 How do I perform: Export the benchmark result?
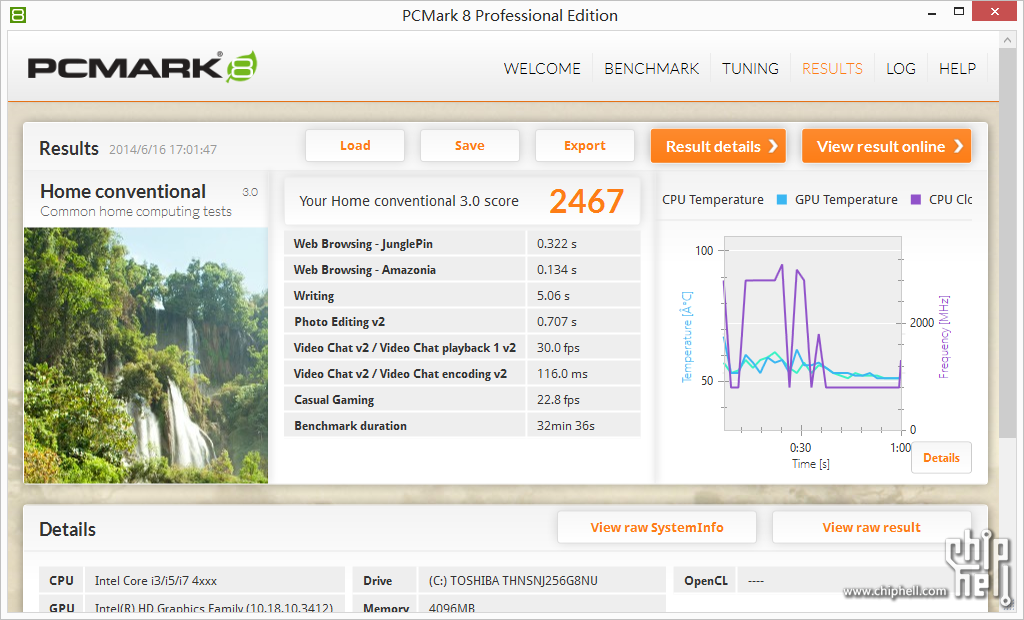pos(584,146)
